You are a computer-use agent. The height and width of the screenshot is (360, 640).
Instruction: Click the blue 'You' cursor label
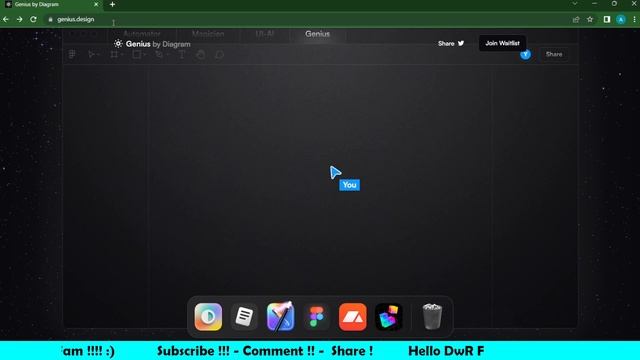point(349,185)
